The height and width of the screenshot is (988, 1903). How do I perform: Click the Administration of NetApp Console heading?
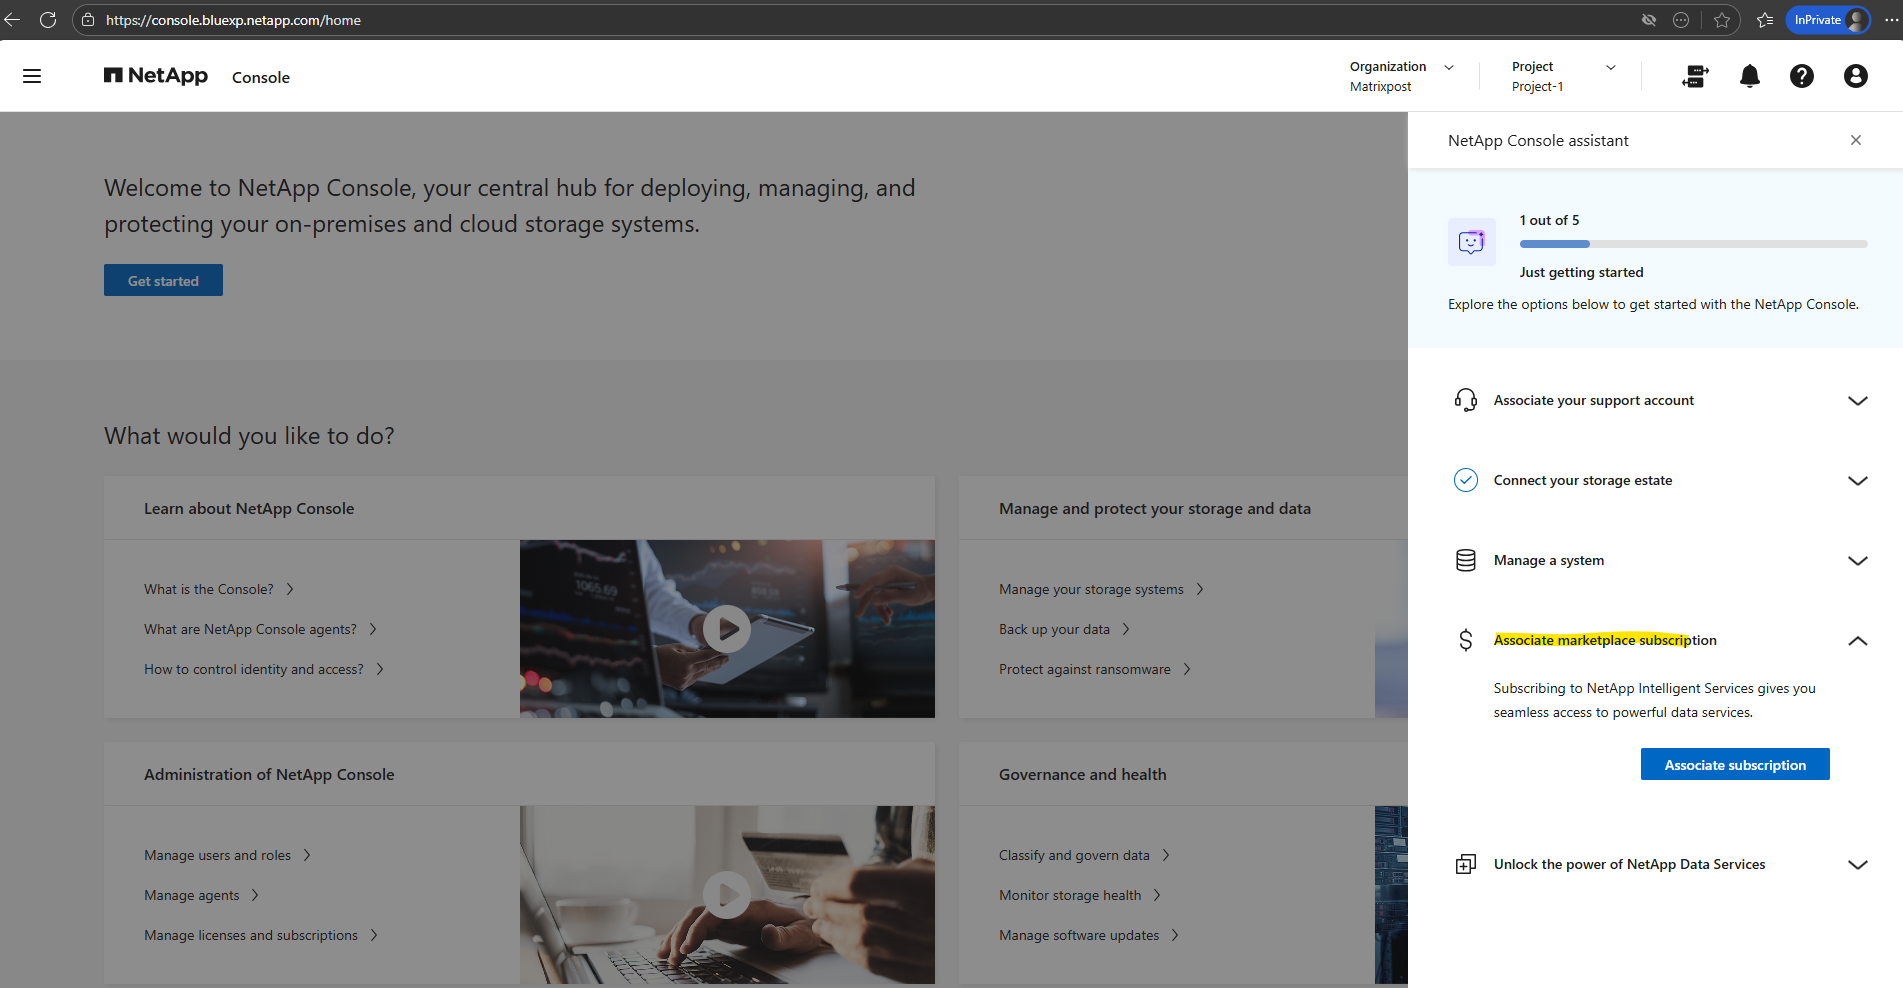click(x=269, y=774)
